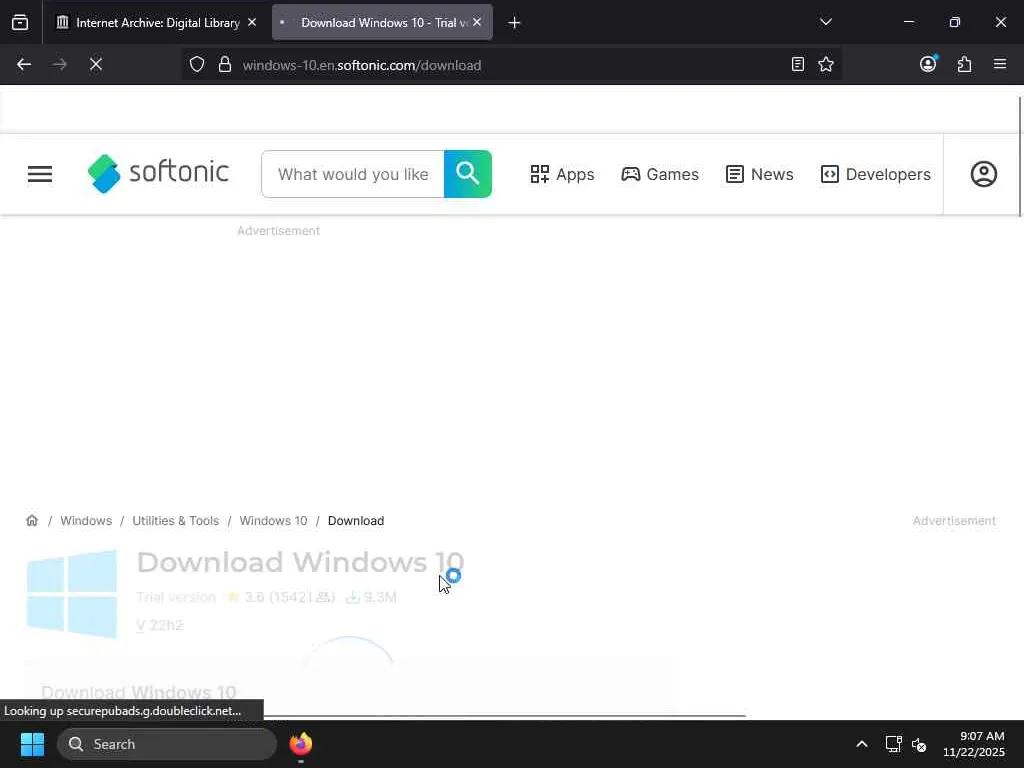The height and width of the screenshot is (768, 1024).
Task: Open Firefox View recent browsing icon
Action: (20, 22)
